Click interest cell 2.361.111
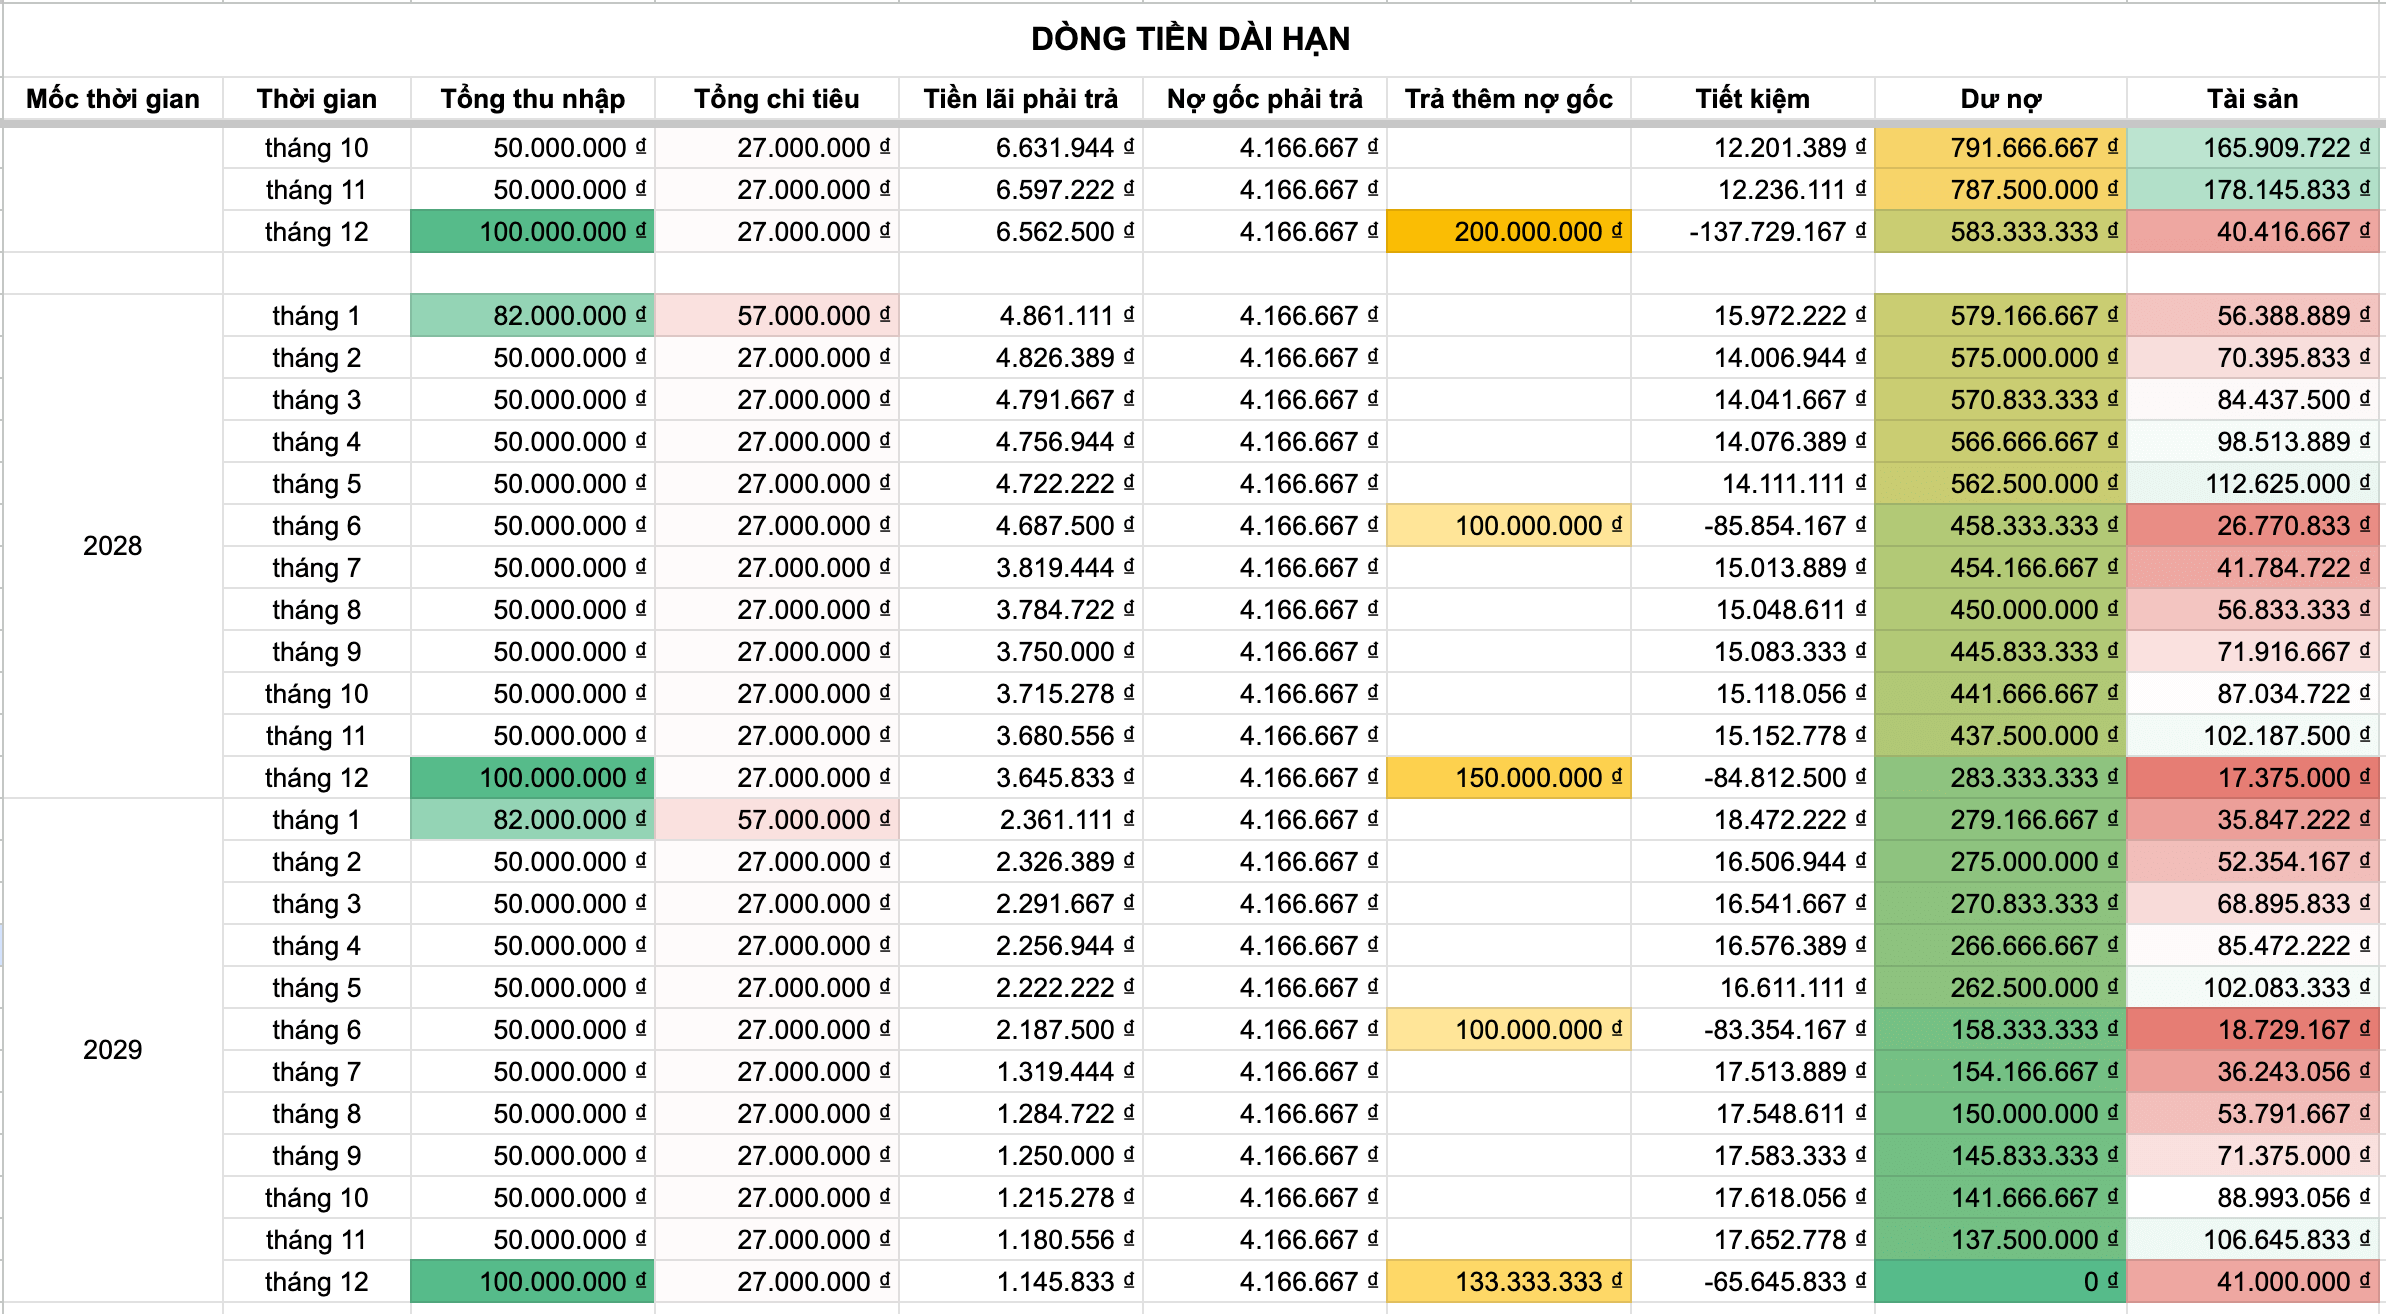Viewport: 2386px width, 1314px height. [x=1021, y=820]
